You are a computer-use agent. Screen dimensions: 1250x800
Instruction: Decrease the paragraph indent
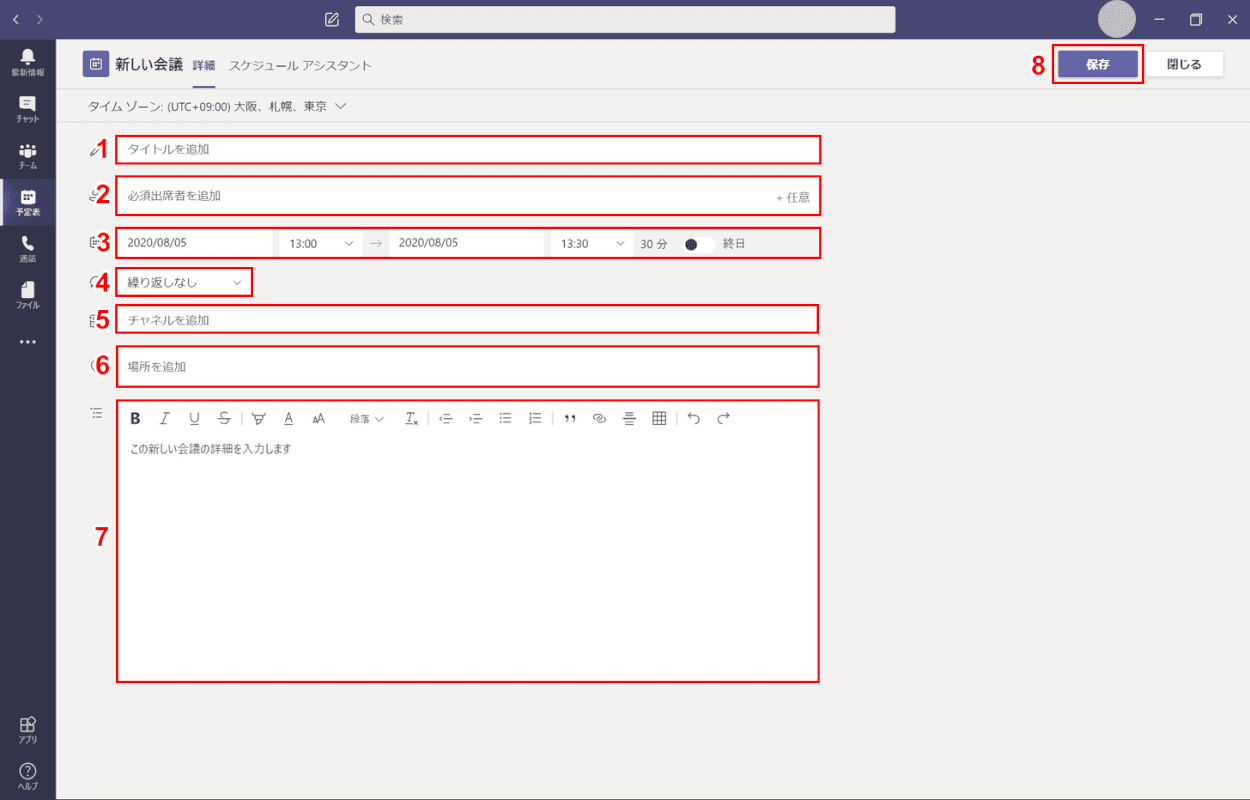click(446, 419)
